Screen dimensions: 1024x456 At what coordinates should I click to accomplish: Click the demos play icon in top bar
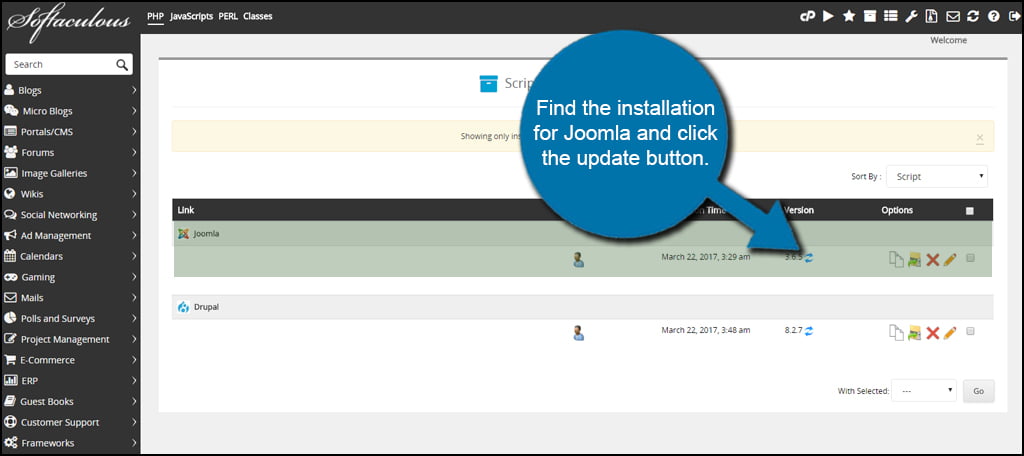point(828,16)
